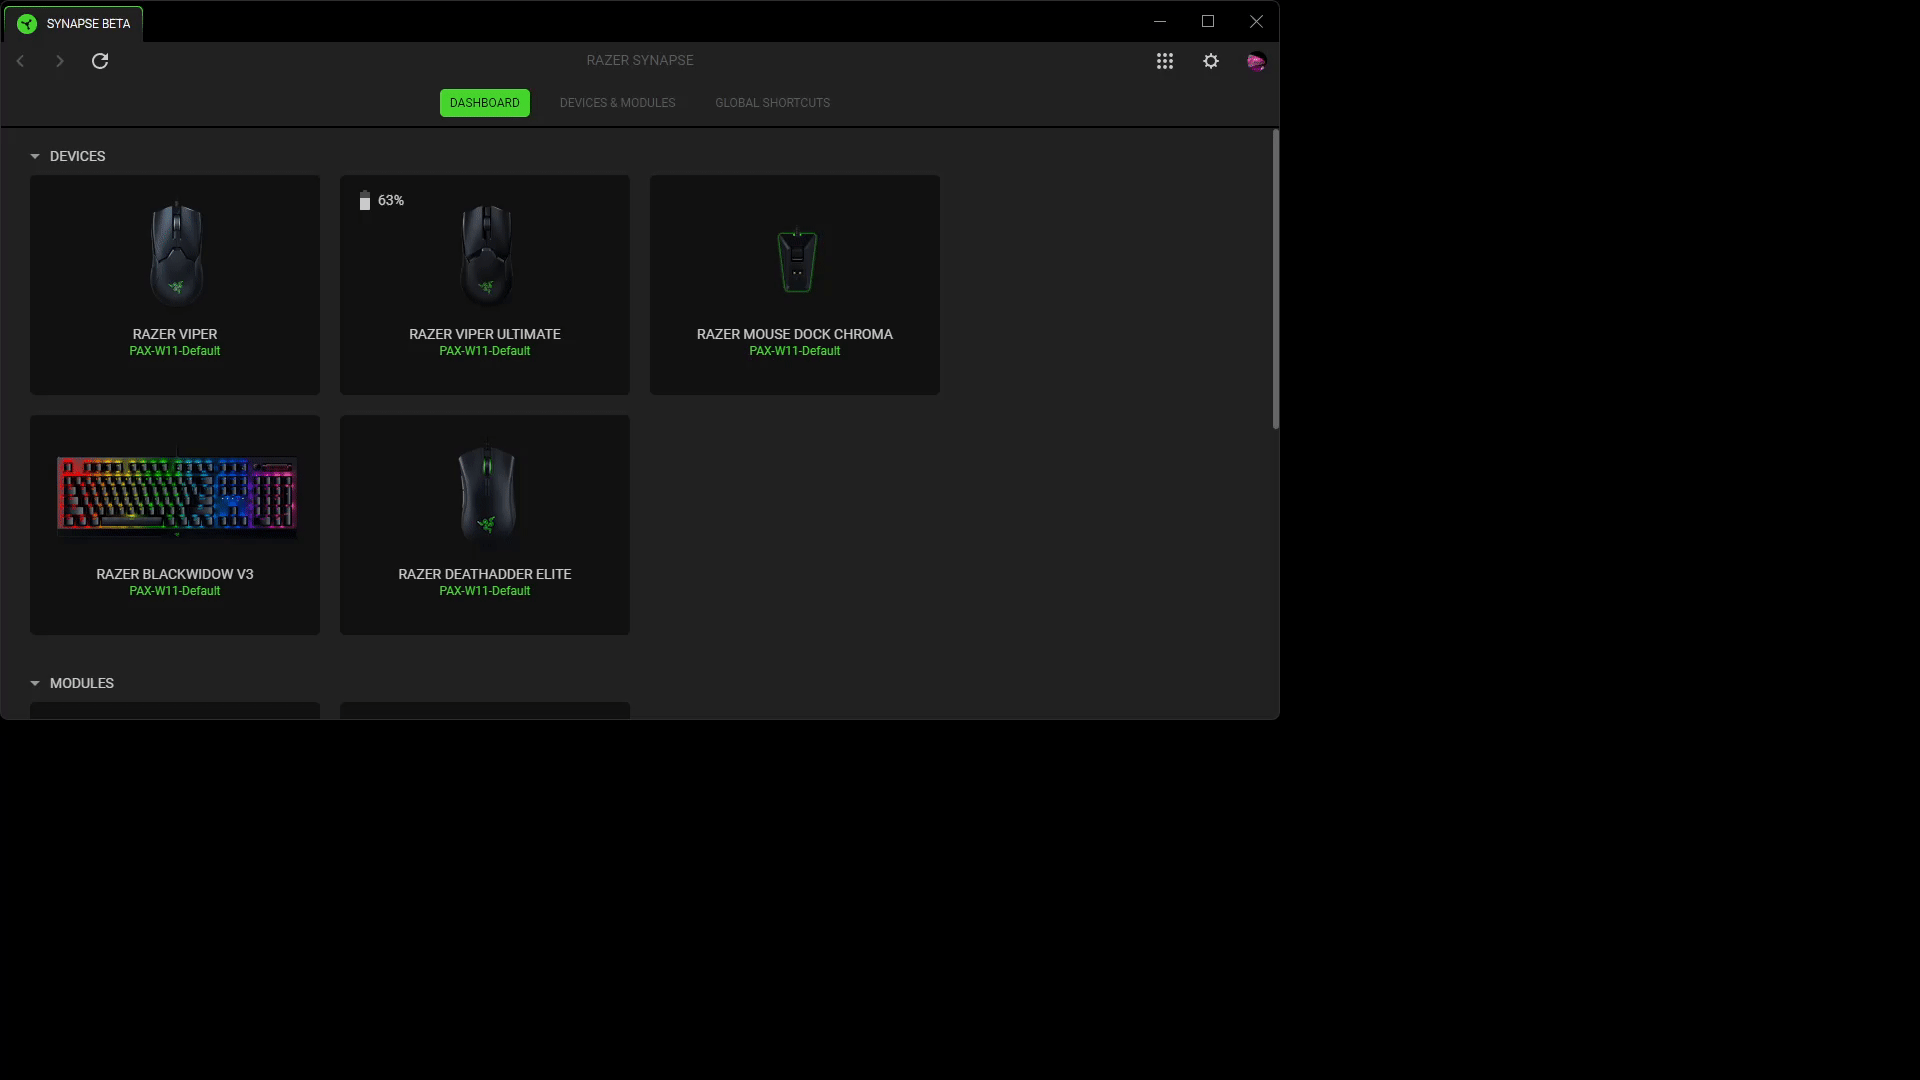The height and width of the screenshot is (1080, 1920).
Task: Open the user profile avatar
Action: click(1257, 62)
